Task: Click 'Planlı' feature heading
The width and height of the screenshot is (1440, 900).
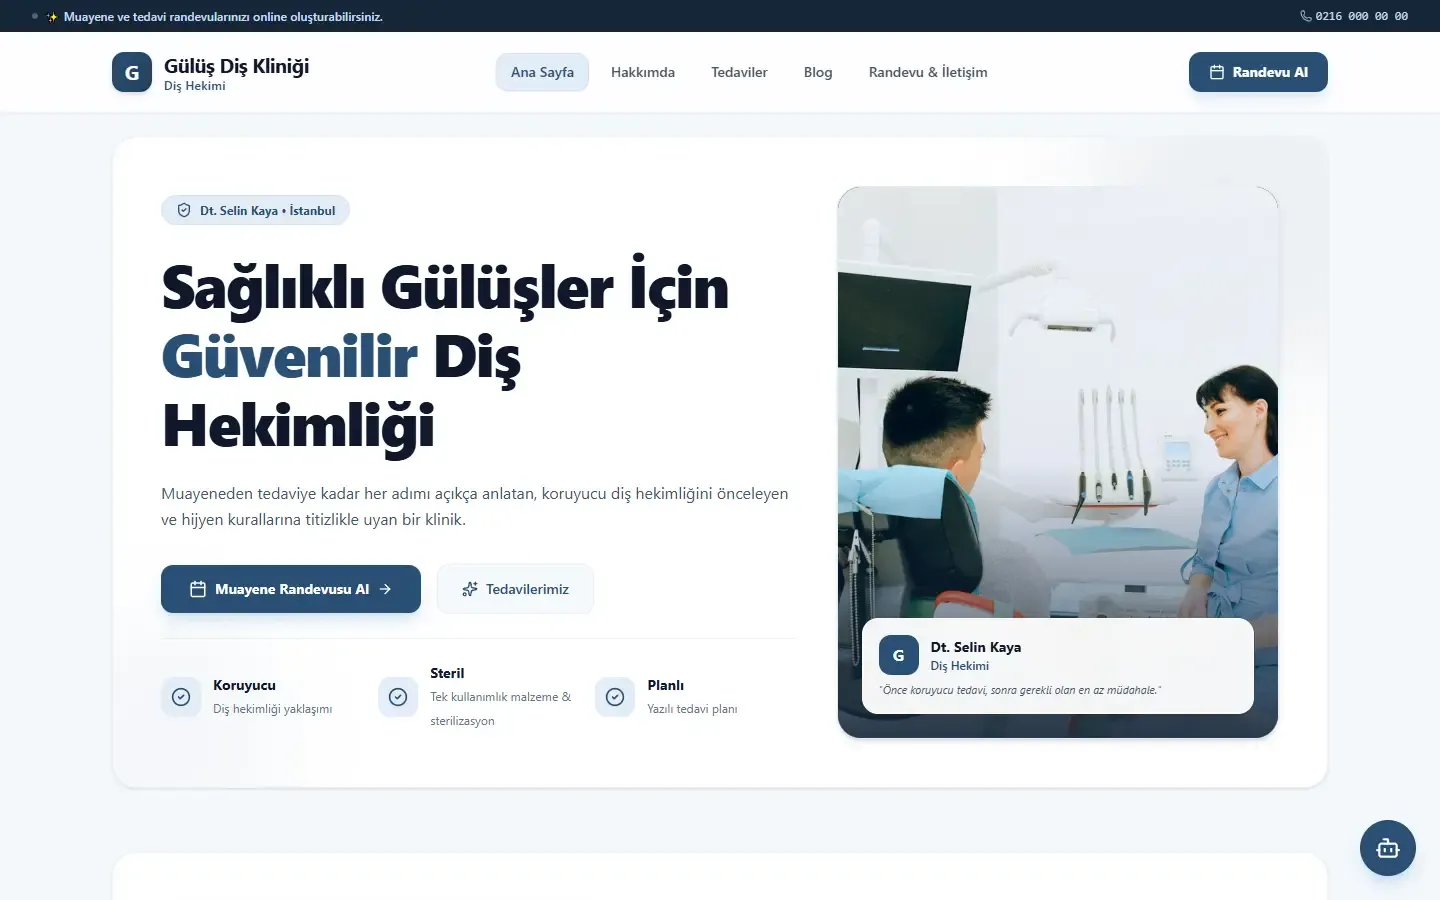Action: point(666,685)
